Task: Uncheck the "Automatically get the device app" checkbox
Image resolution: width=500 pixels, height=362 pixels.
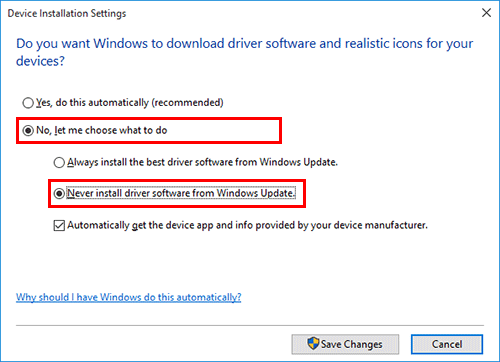Action: [59, 225]
